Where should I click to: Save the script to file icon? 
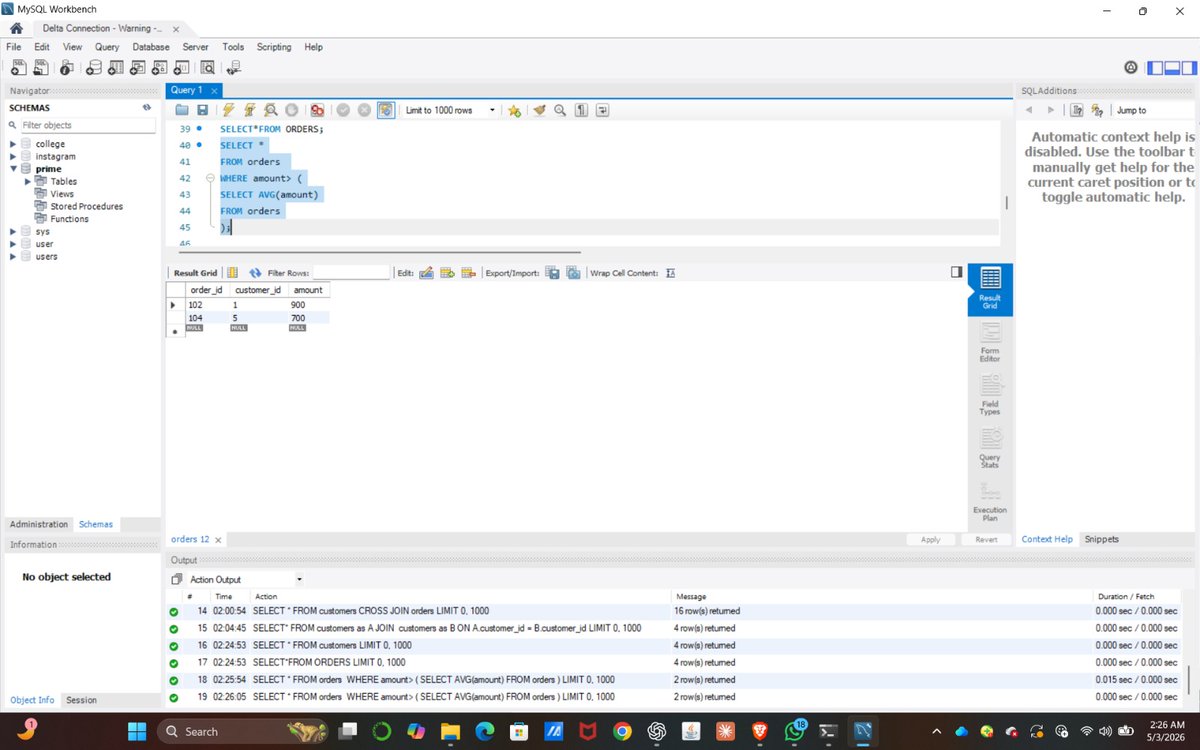pyautogui.click(x=202, y=110)
